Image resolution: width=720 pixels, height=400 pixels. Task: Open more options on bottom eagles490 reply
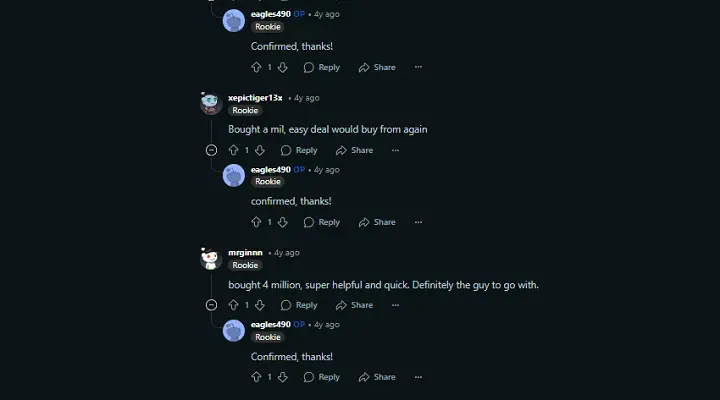click(418, 377)
